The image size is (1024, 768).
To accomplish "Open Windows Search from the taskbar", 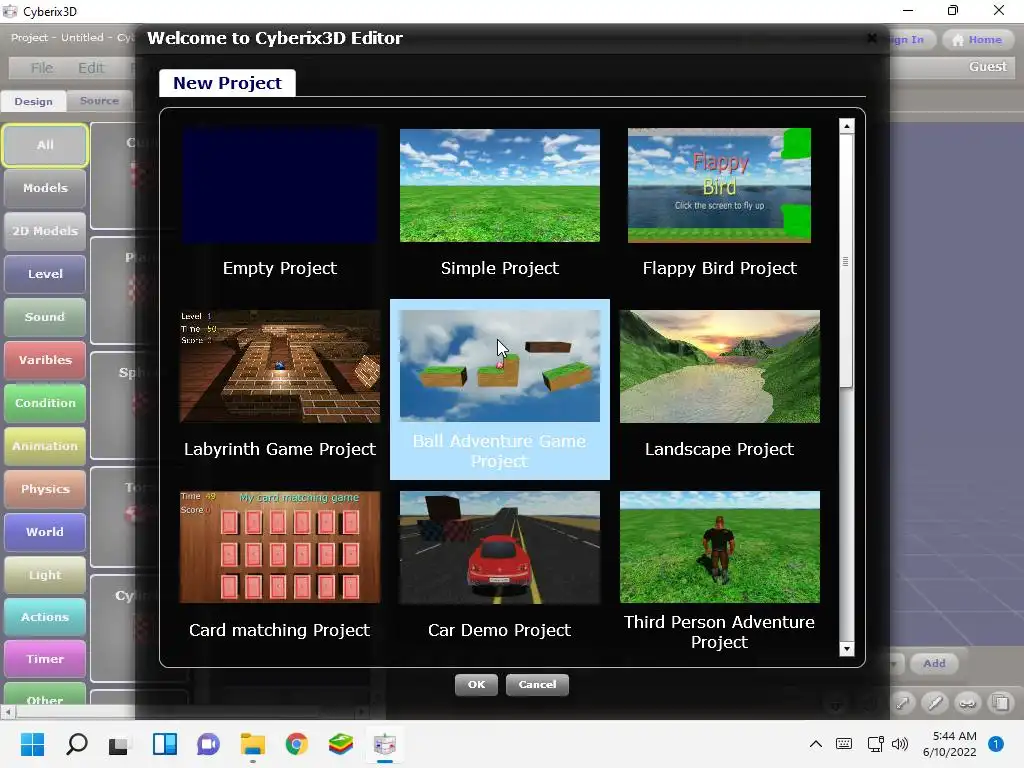I will coord(77,744).
